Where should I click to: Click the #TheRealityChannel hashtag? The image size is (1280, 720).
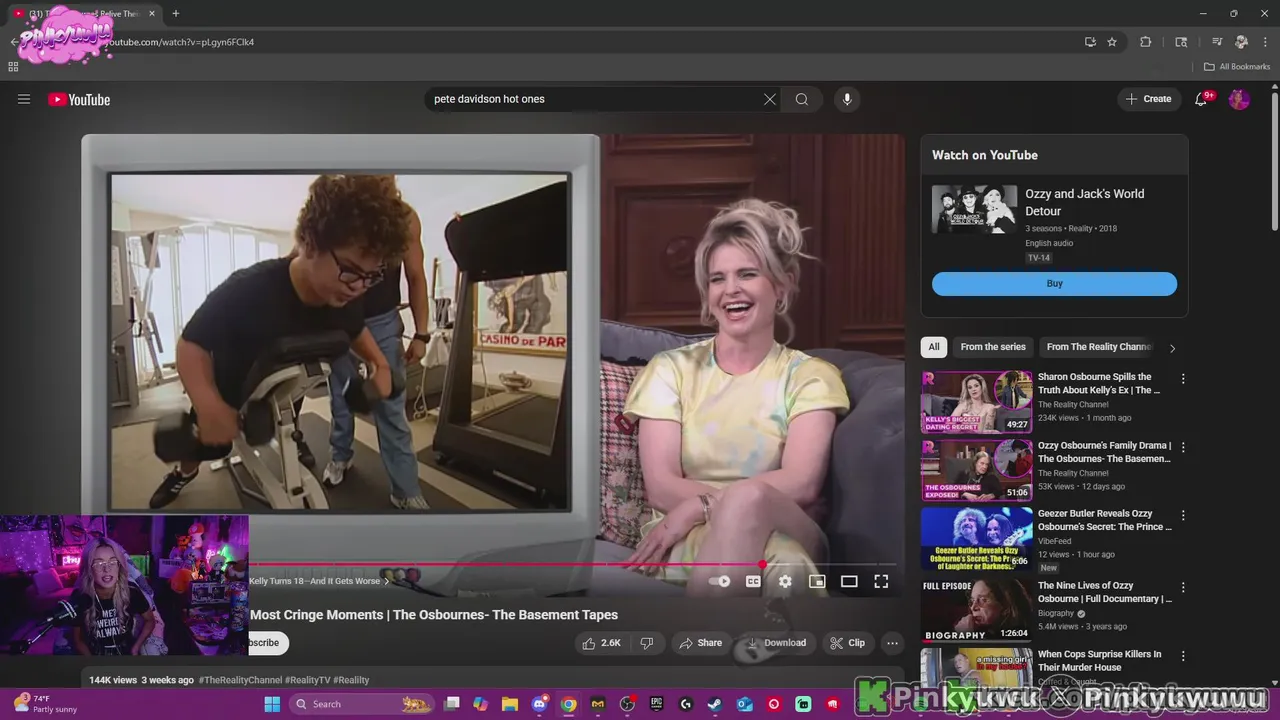pos(240,680)
